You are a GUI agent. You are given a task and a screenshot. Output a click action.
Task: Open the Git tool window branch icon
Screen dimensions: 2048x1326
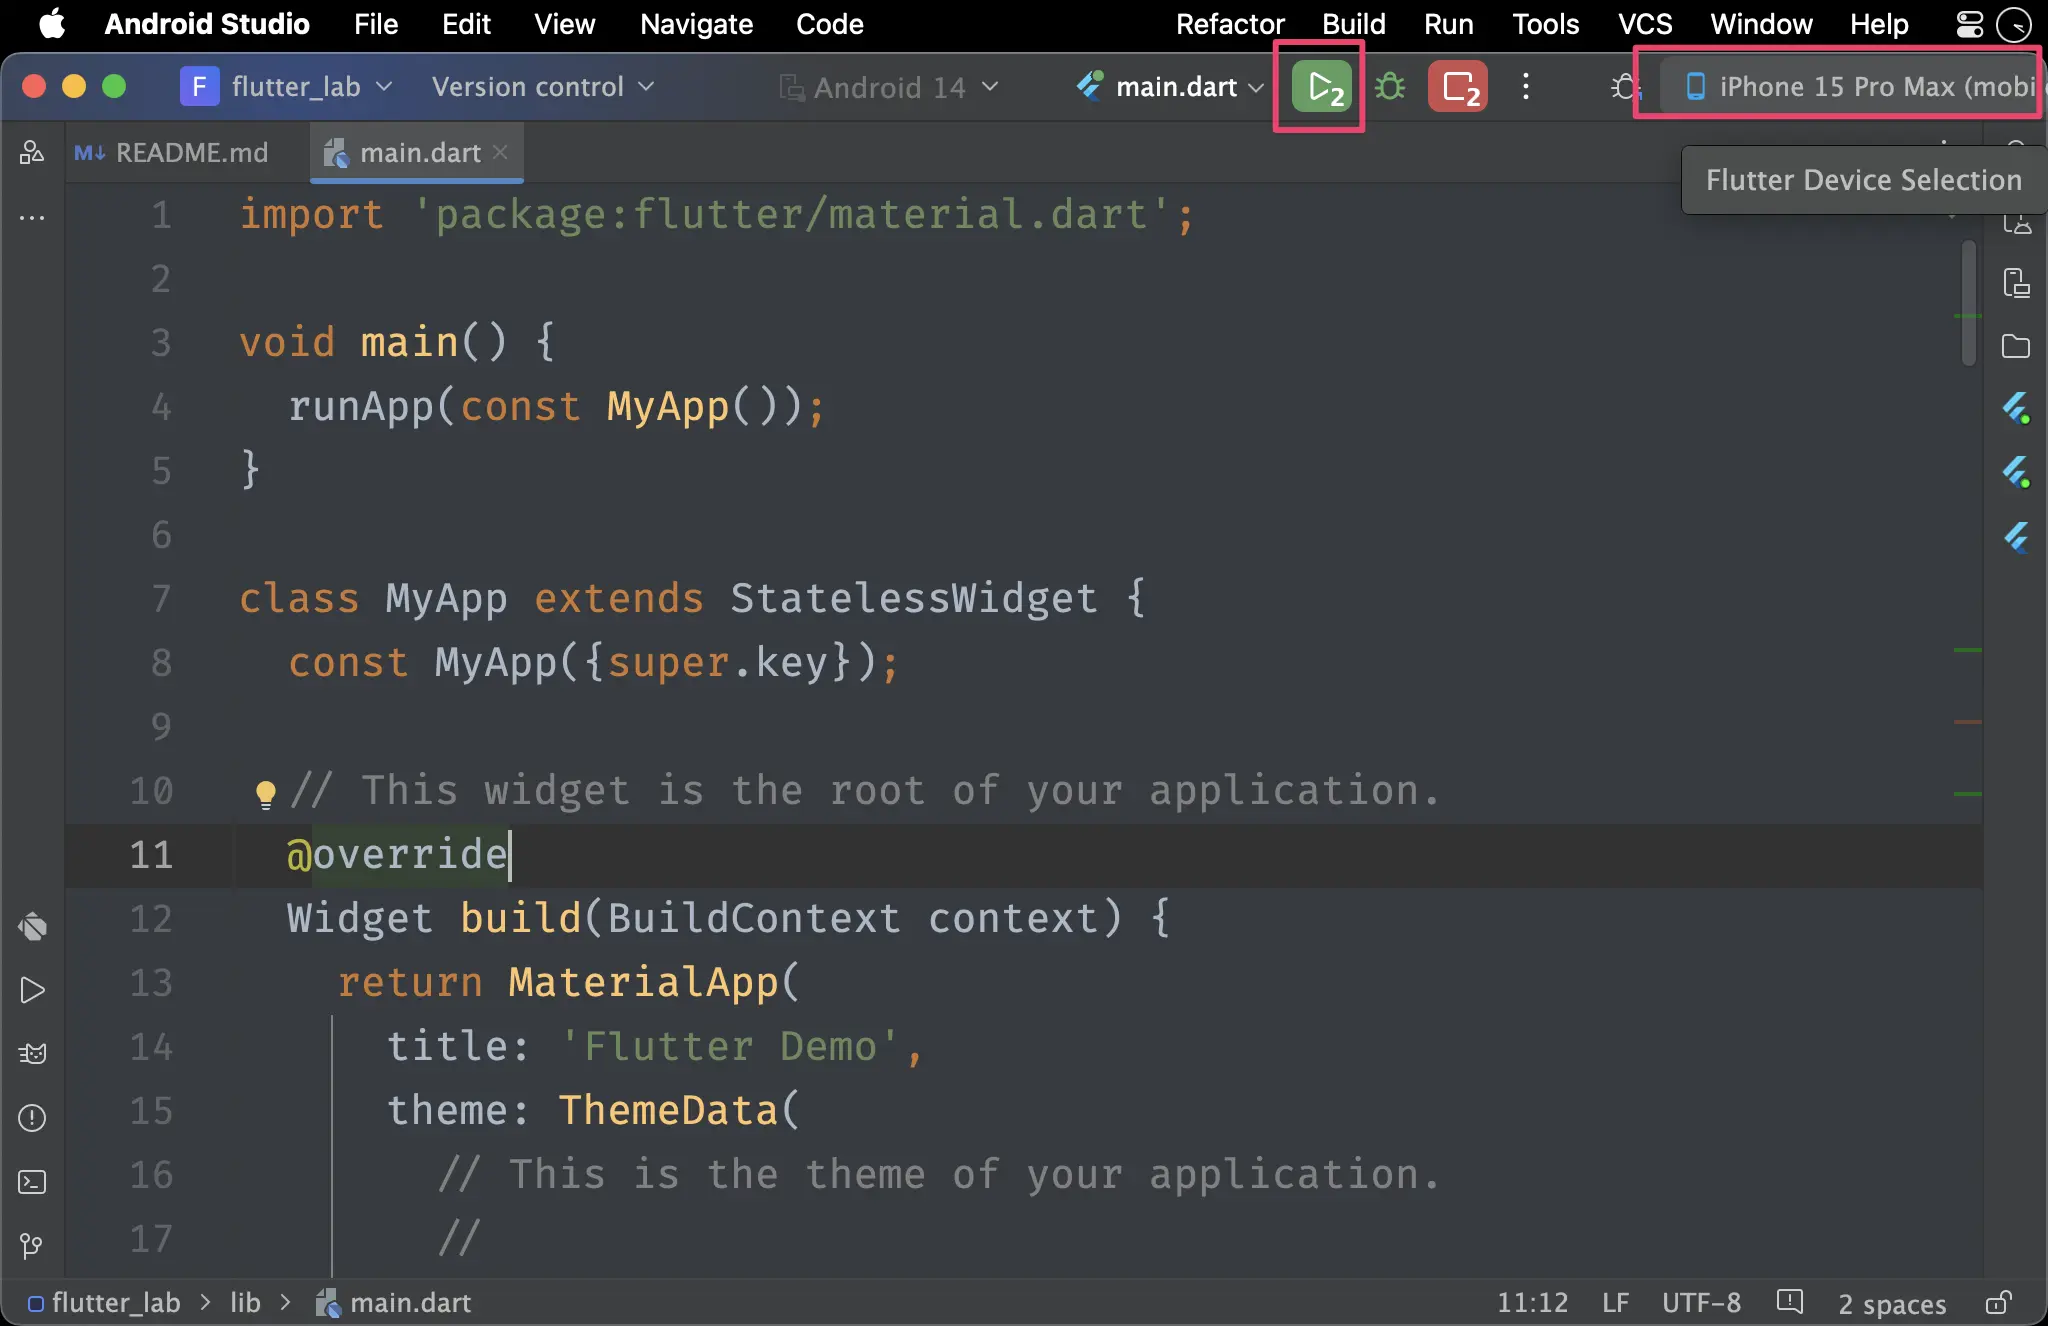(x=32, y=1246)
